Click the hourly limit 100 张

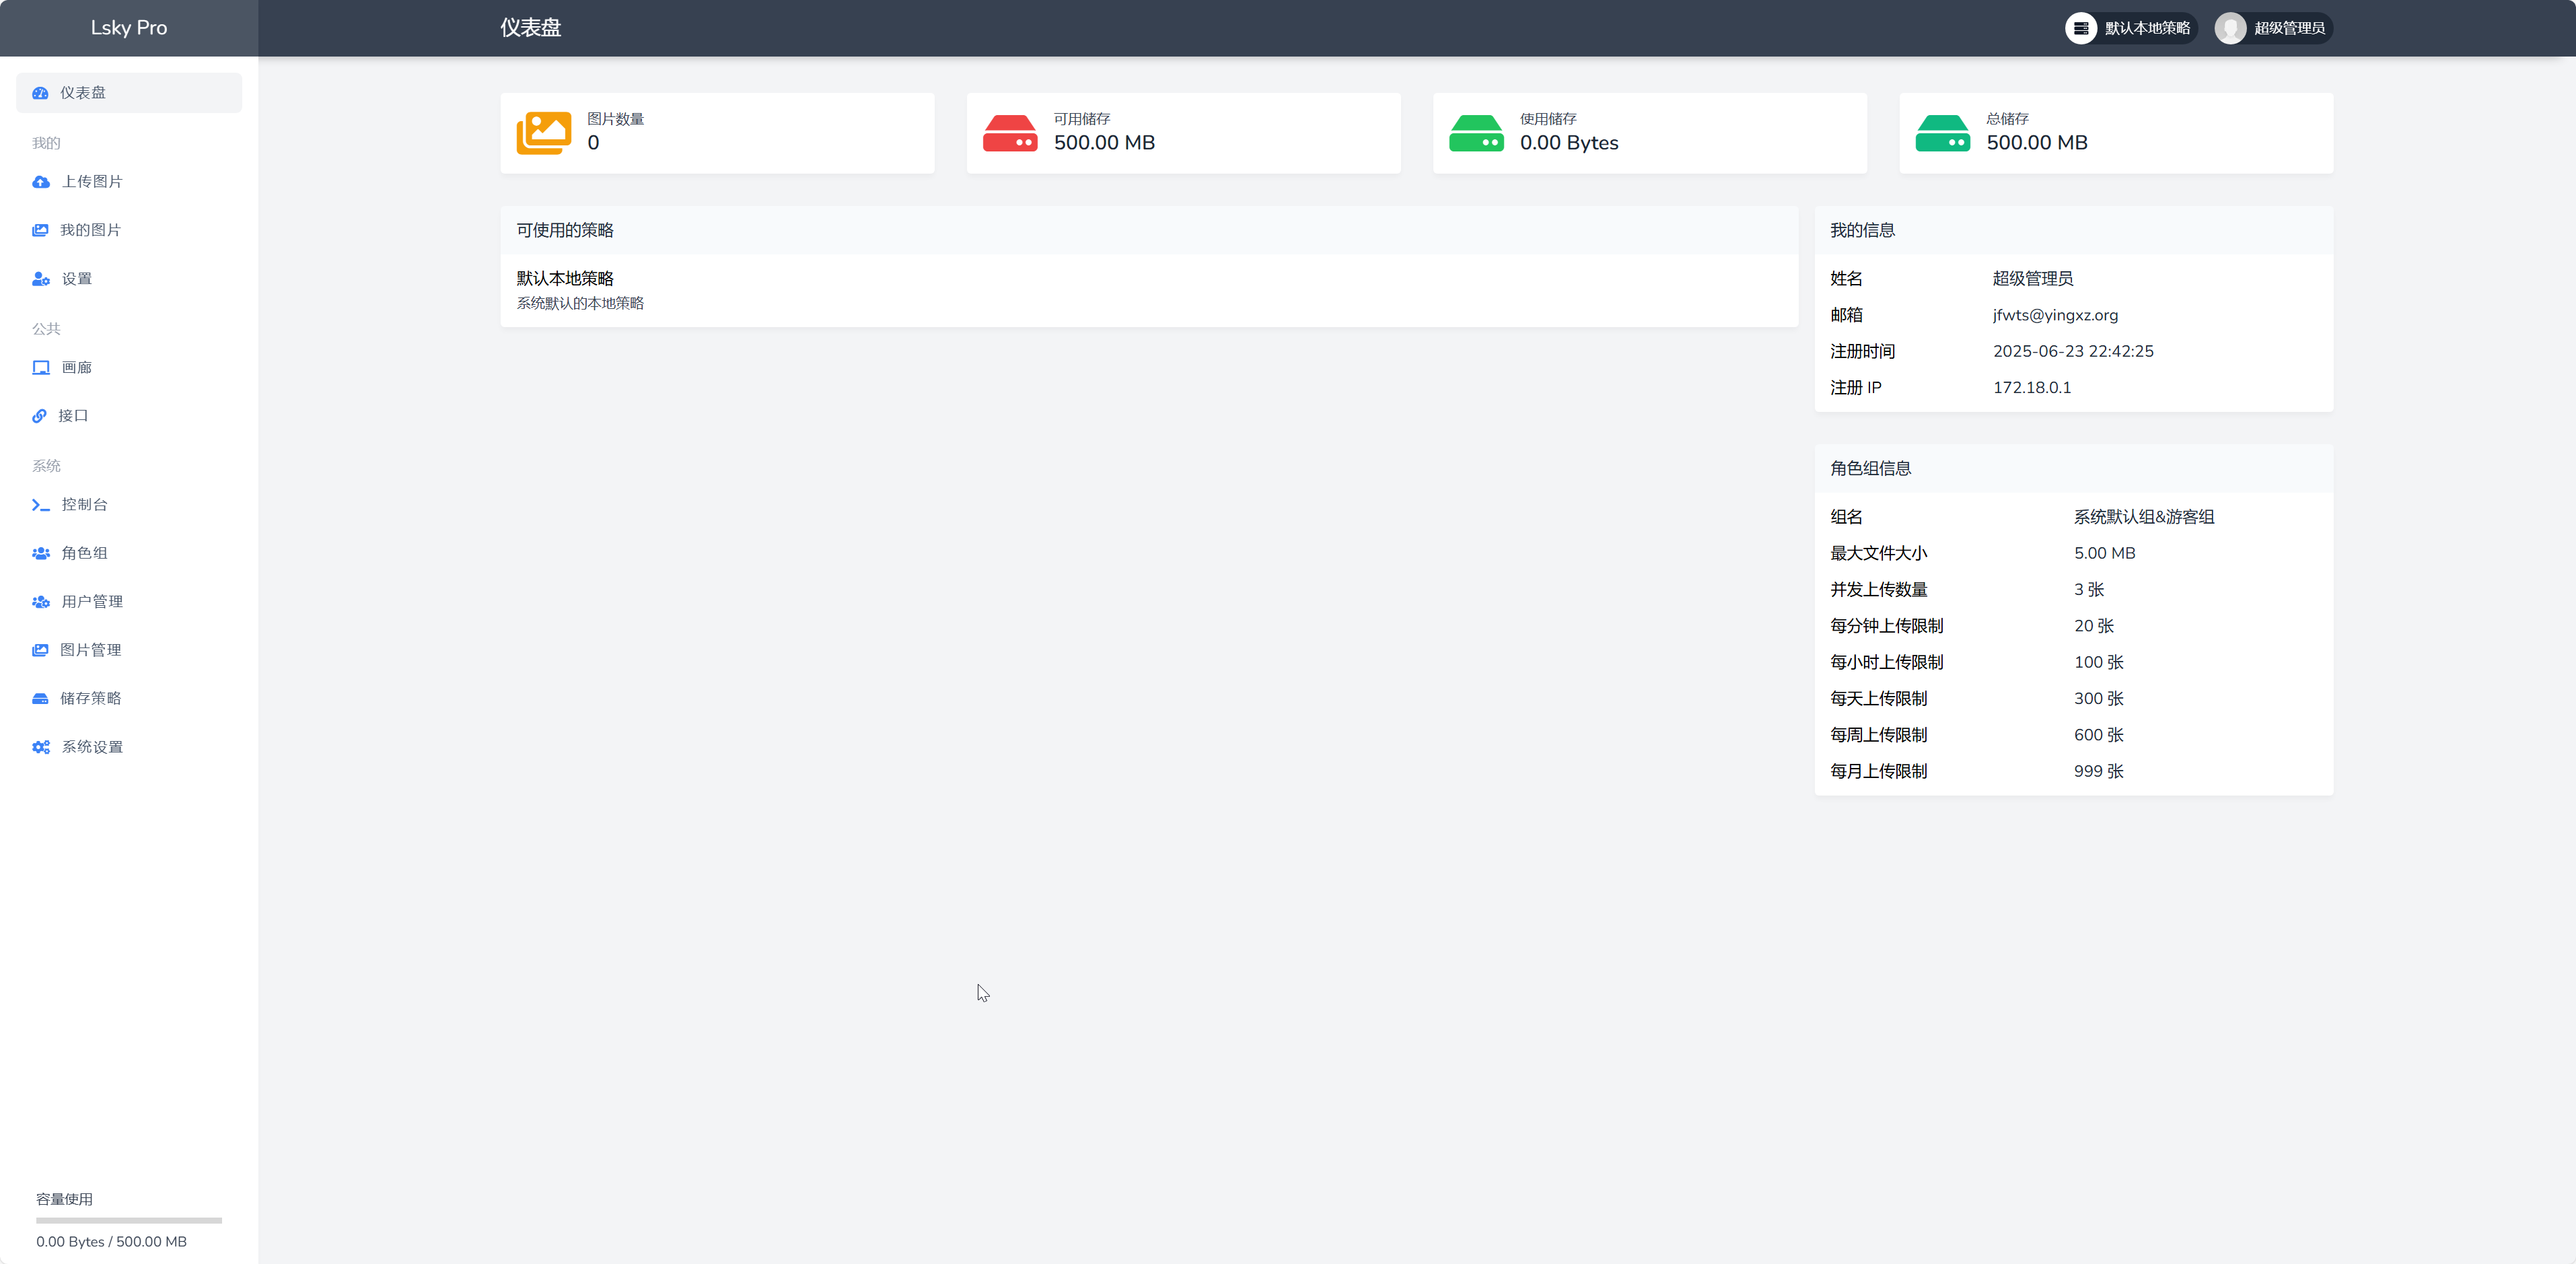2099,662
